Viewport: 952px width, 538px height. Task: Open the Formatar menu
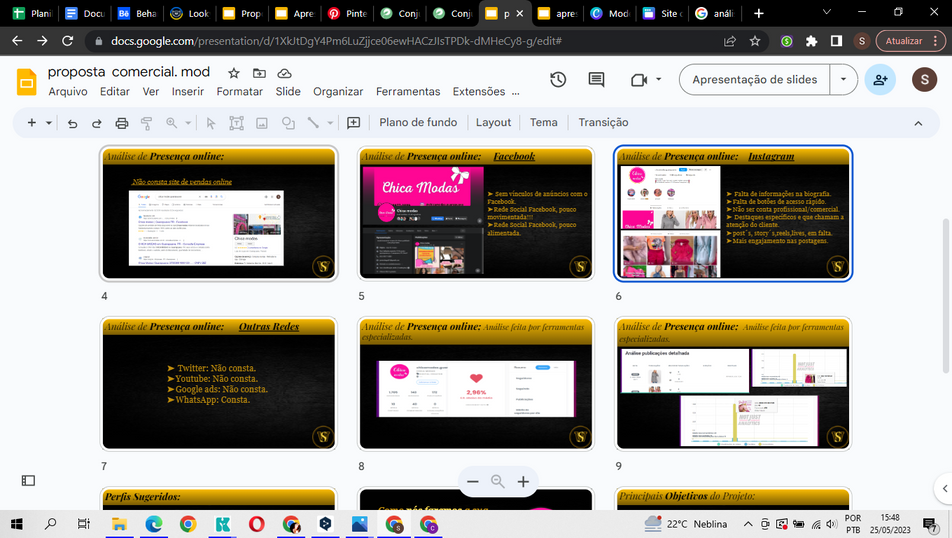tap(240, 92)
